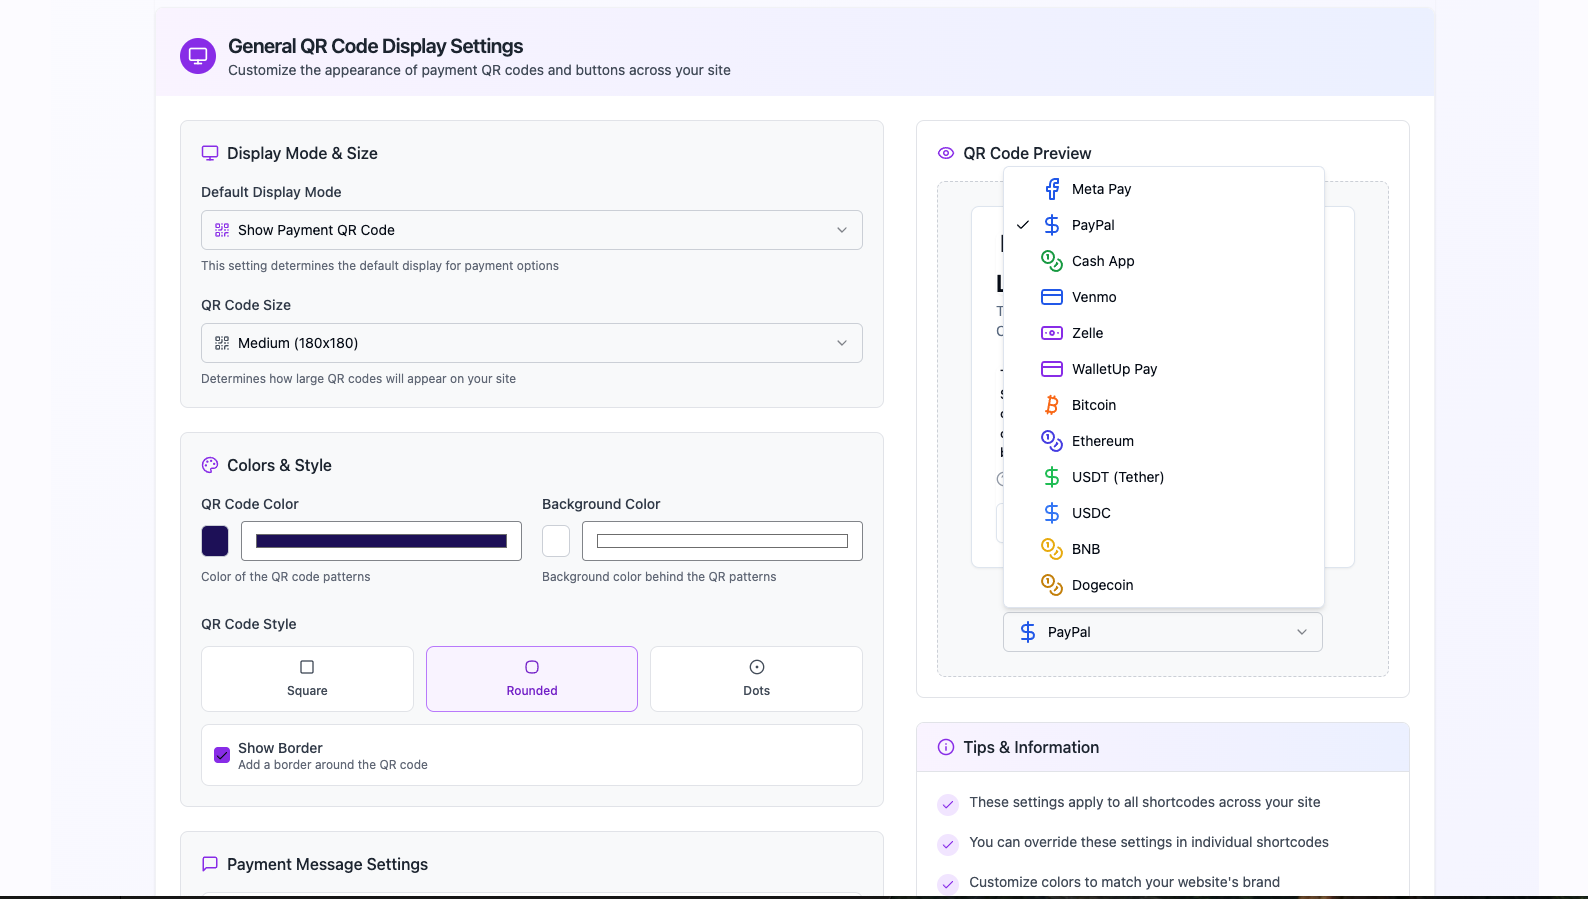Click the USDC blue dollar icon

(x=1052, y=513)
